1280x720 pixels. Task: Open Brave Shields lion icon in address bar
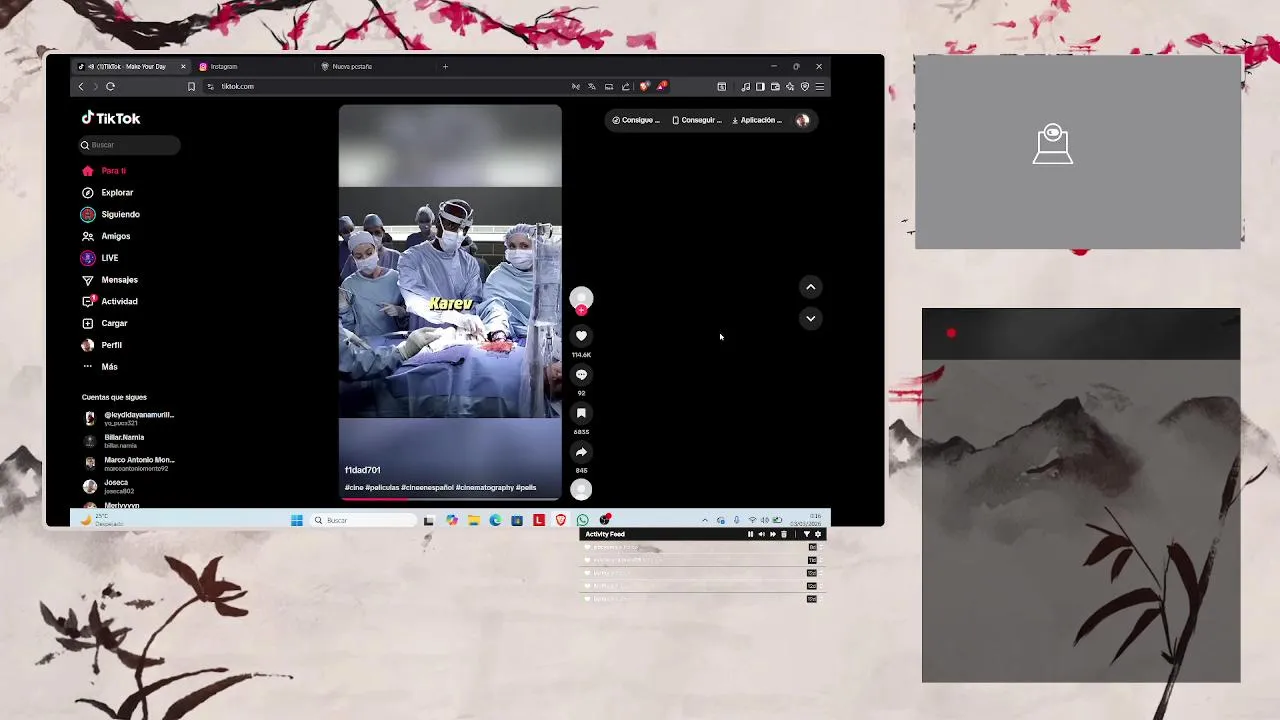[644, 86]
